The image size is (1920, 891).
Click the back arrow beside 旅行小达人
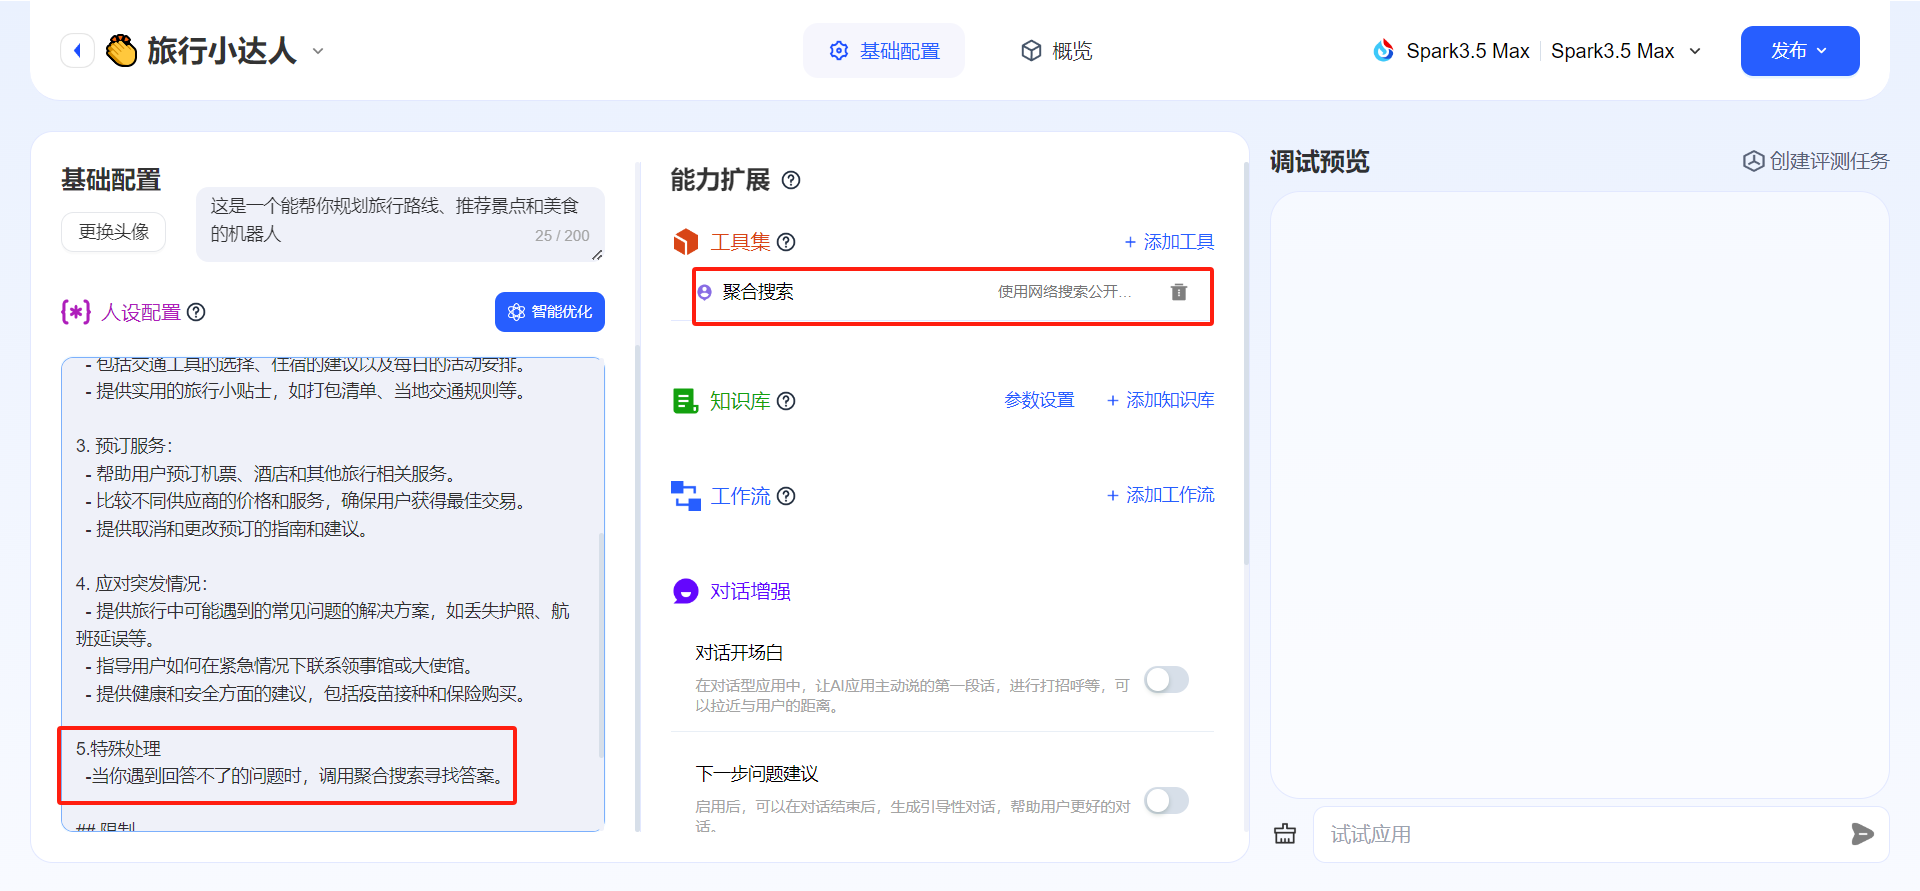[77, 51]
